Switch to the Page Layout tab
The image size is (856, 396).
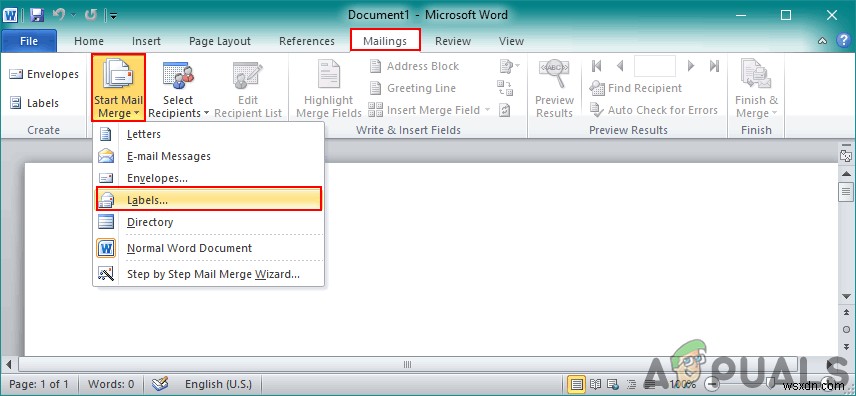click(x=219, y=41)
